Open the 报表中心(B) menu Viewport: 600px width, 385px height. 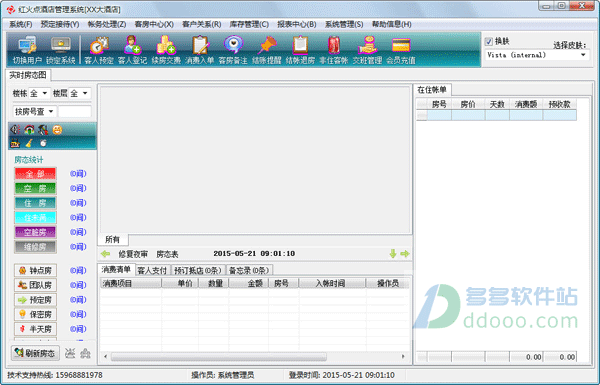click(x=297, y=24)
